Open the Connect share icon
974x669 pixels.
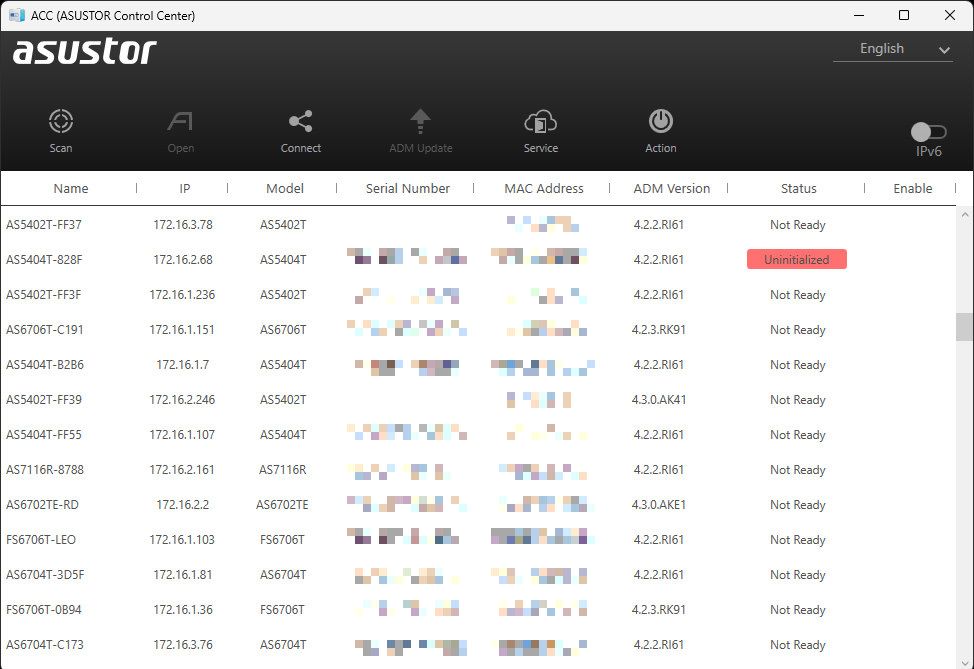point(301,121)
